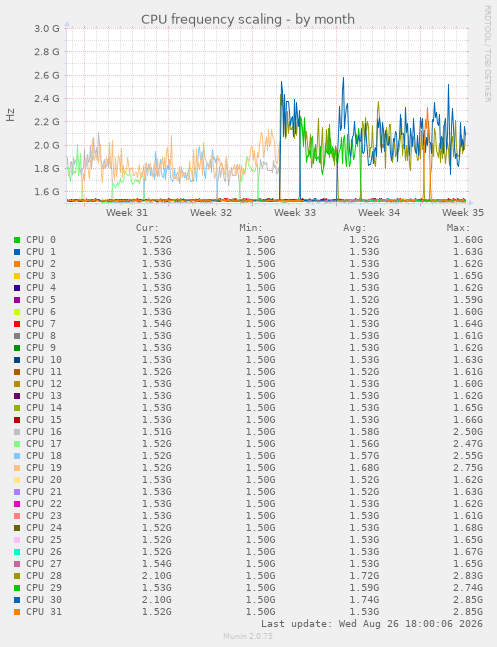Click CPU 16 current value 1.51G
This screenshot has width=497, height=647.
[156, 432]
